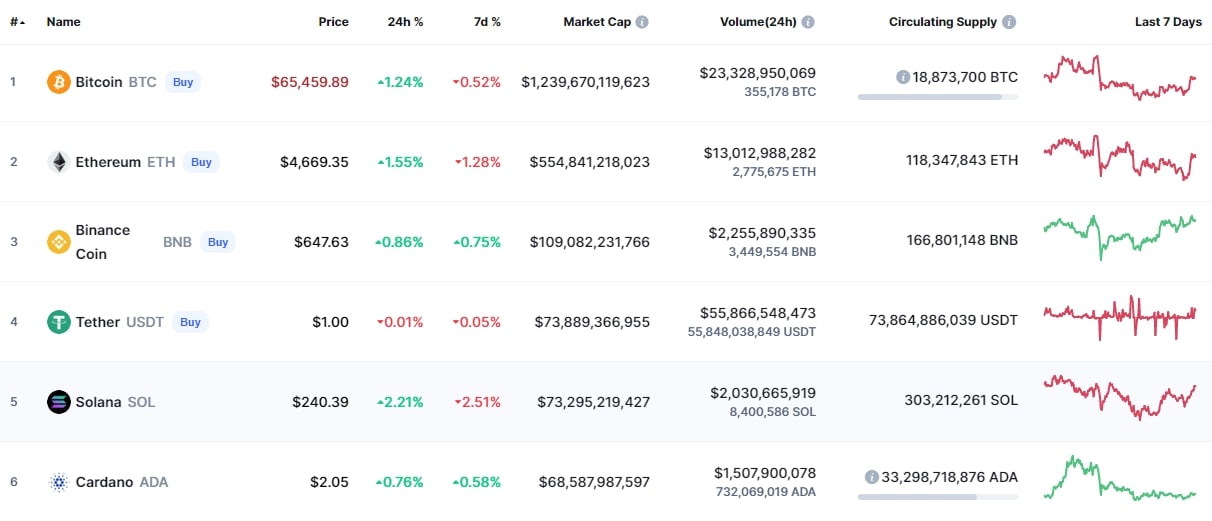Click info icon beside Cardano circulating supply
The height and width of the screenshot is (521, 1212).
coord(872,477)
